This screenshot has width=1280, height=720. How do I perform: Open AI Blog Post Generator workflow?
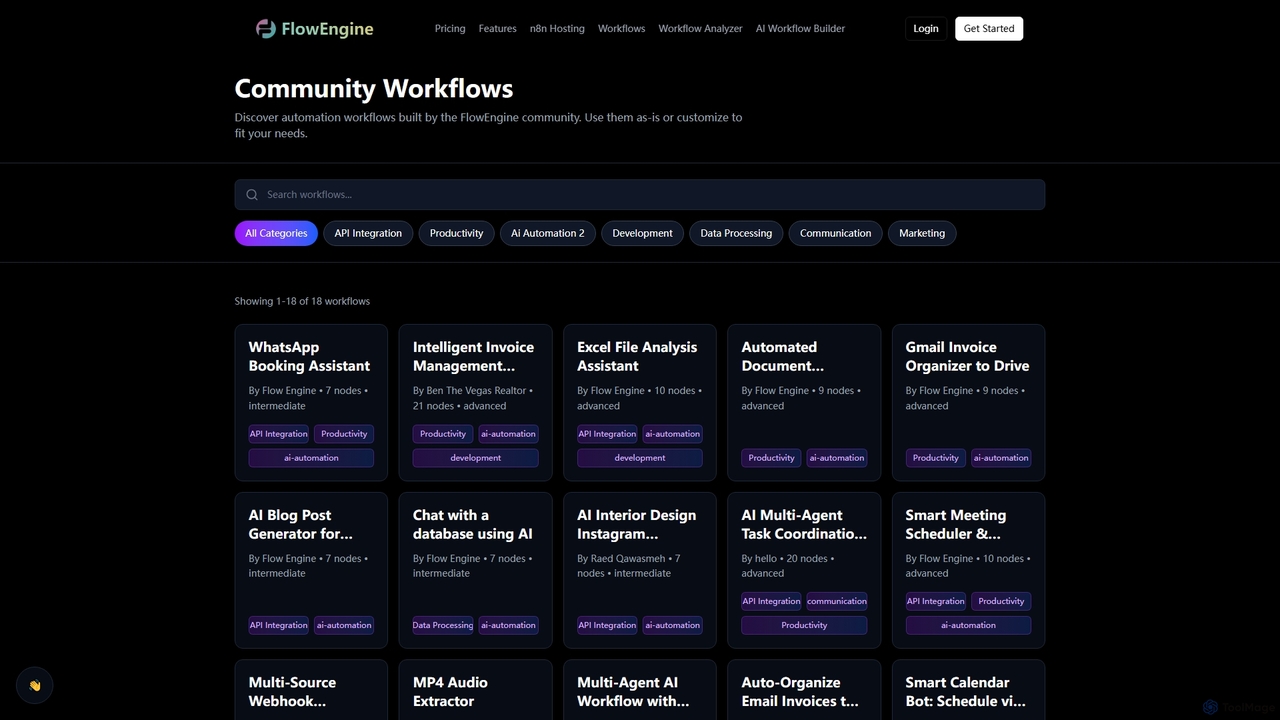(311, 570)
